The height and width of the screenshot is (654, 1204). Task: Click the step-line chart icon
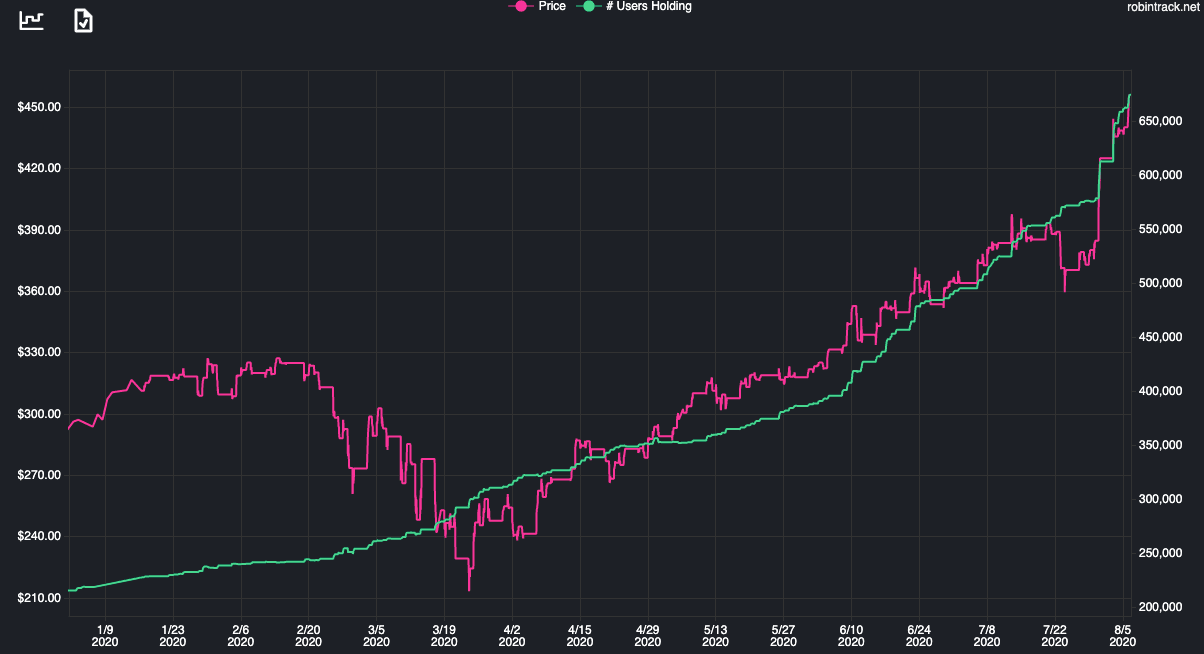tap(32, 20)
